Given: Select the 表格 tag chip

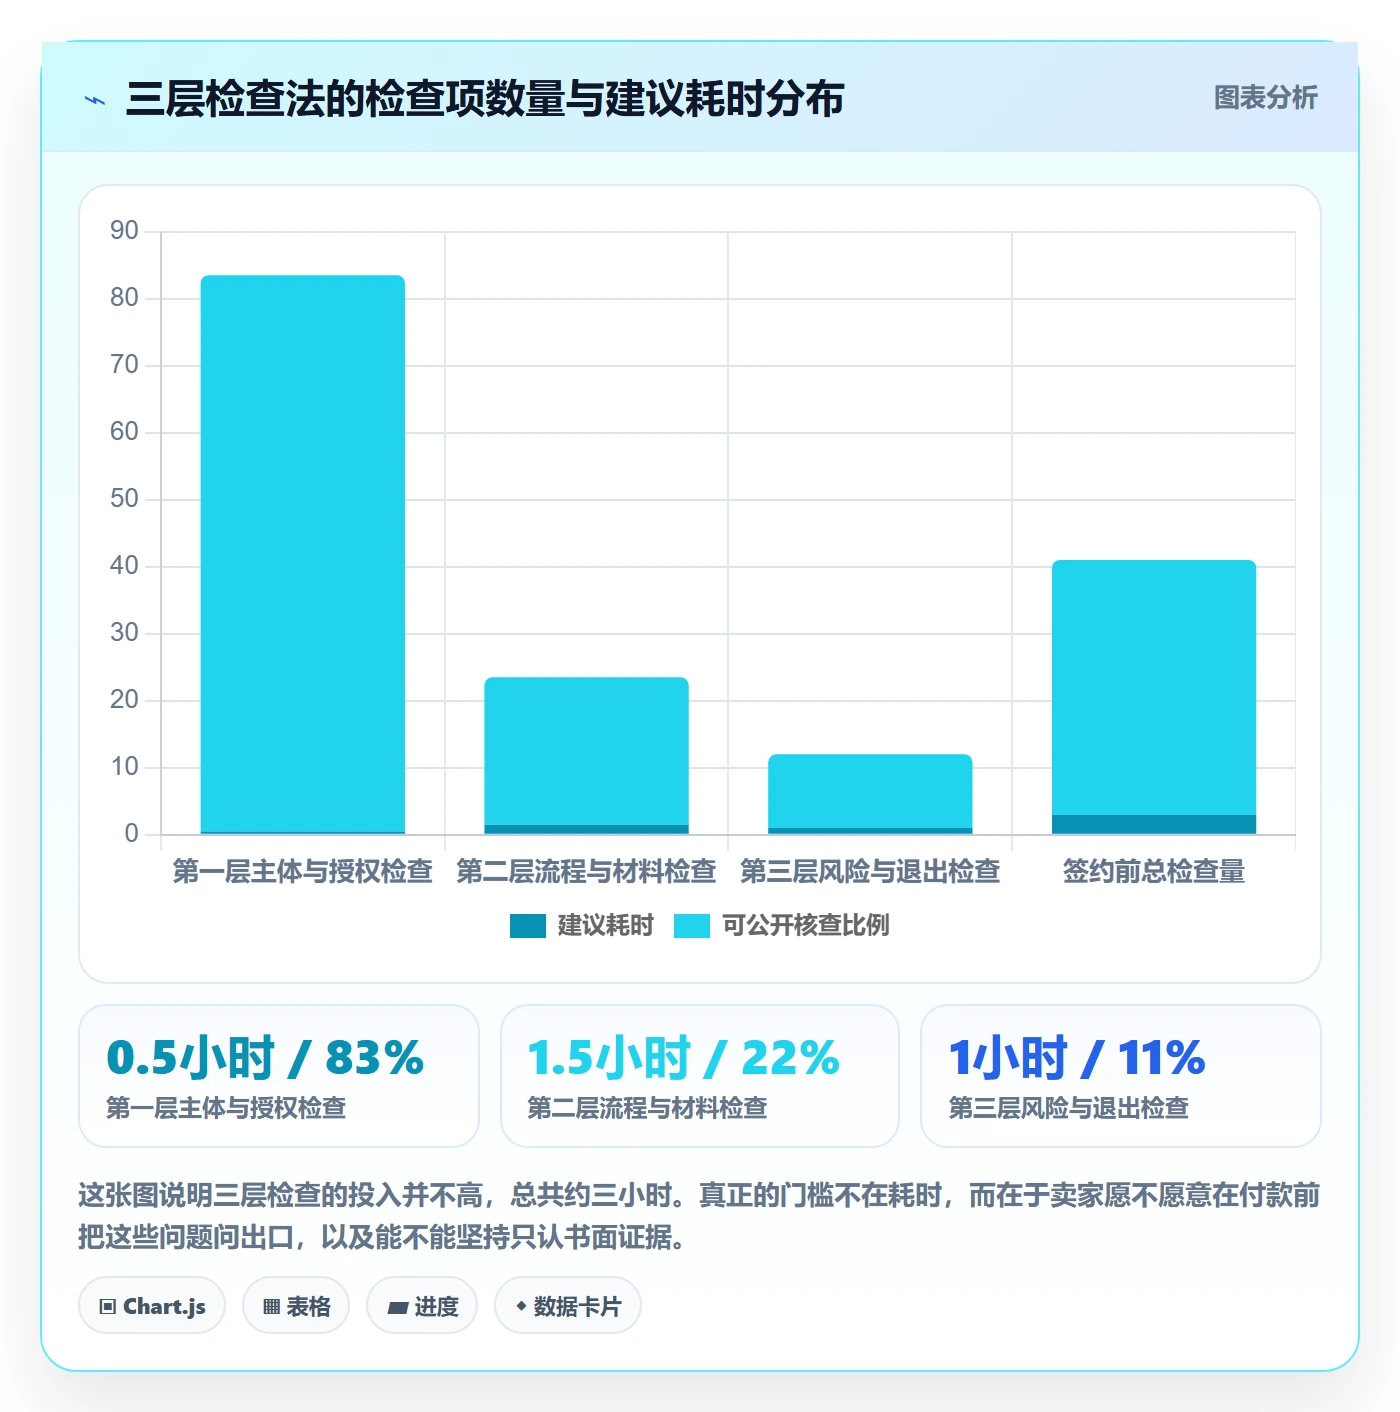Looking at the screenshot, I should pos(296,1306).
